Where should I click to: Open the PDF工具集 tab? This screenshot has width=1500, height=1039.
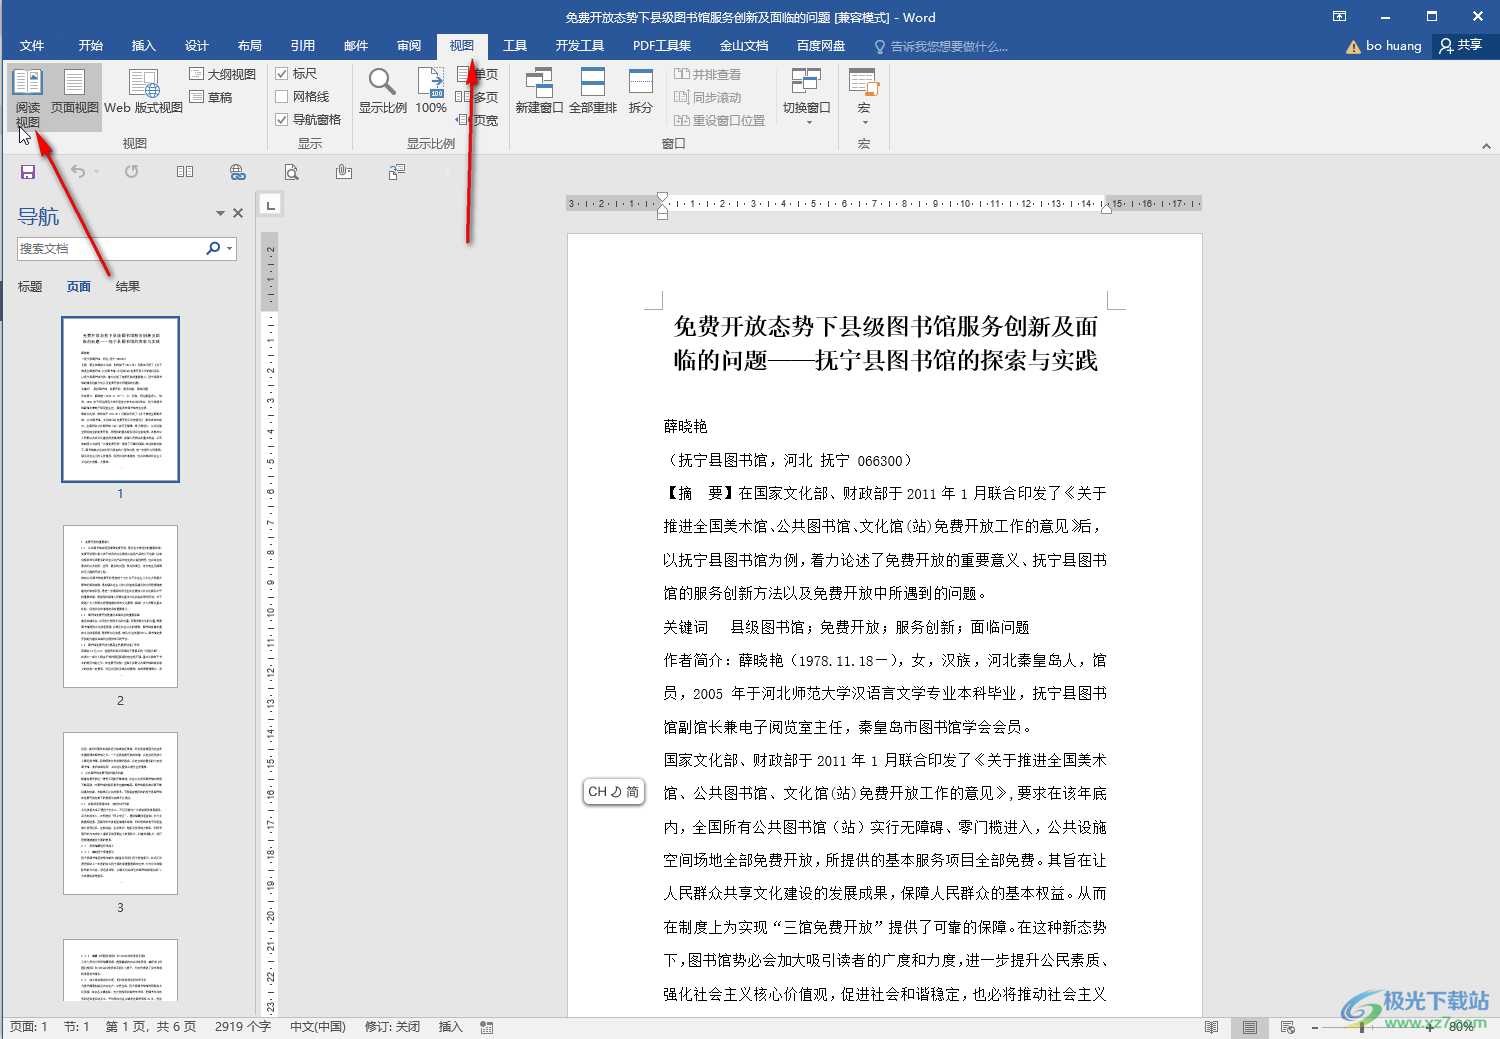(x=662, y=46)
